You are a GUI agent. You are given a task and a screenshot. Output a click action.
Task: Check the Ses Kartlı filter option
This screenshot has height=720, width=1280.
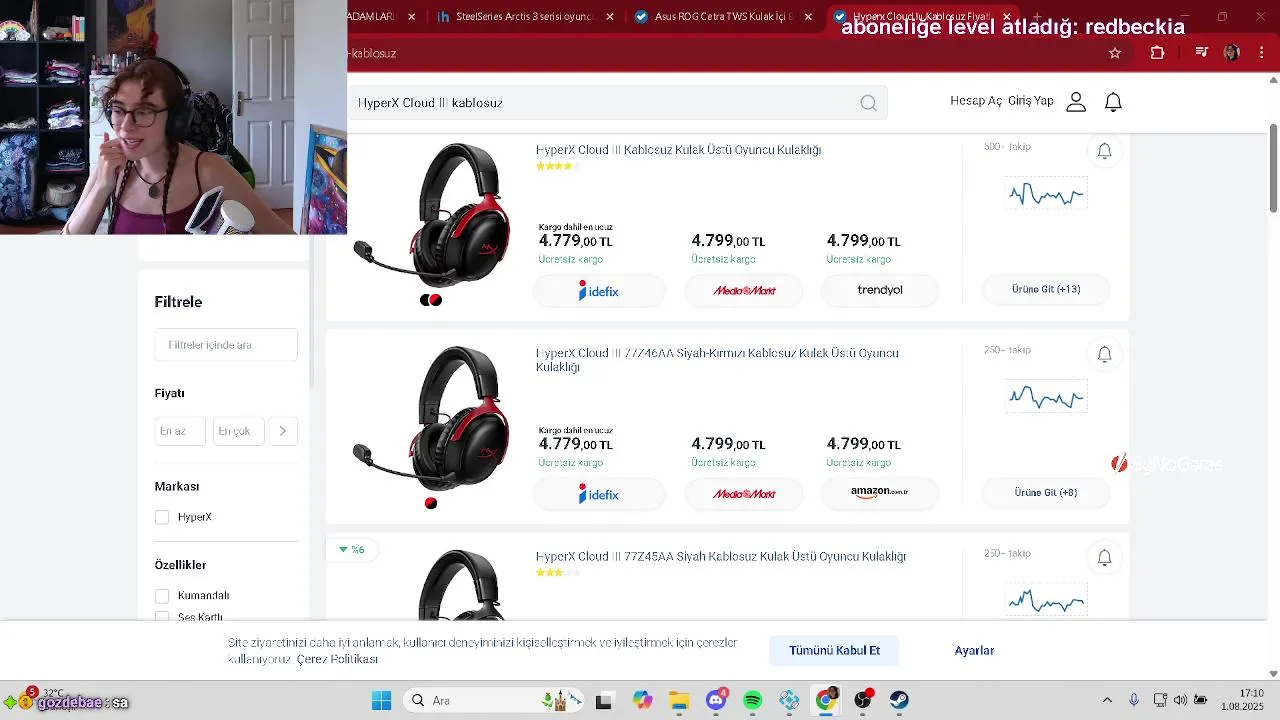click(162, 617)
